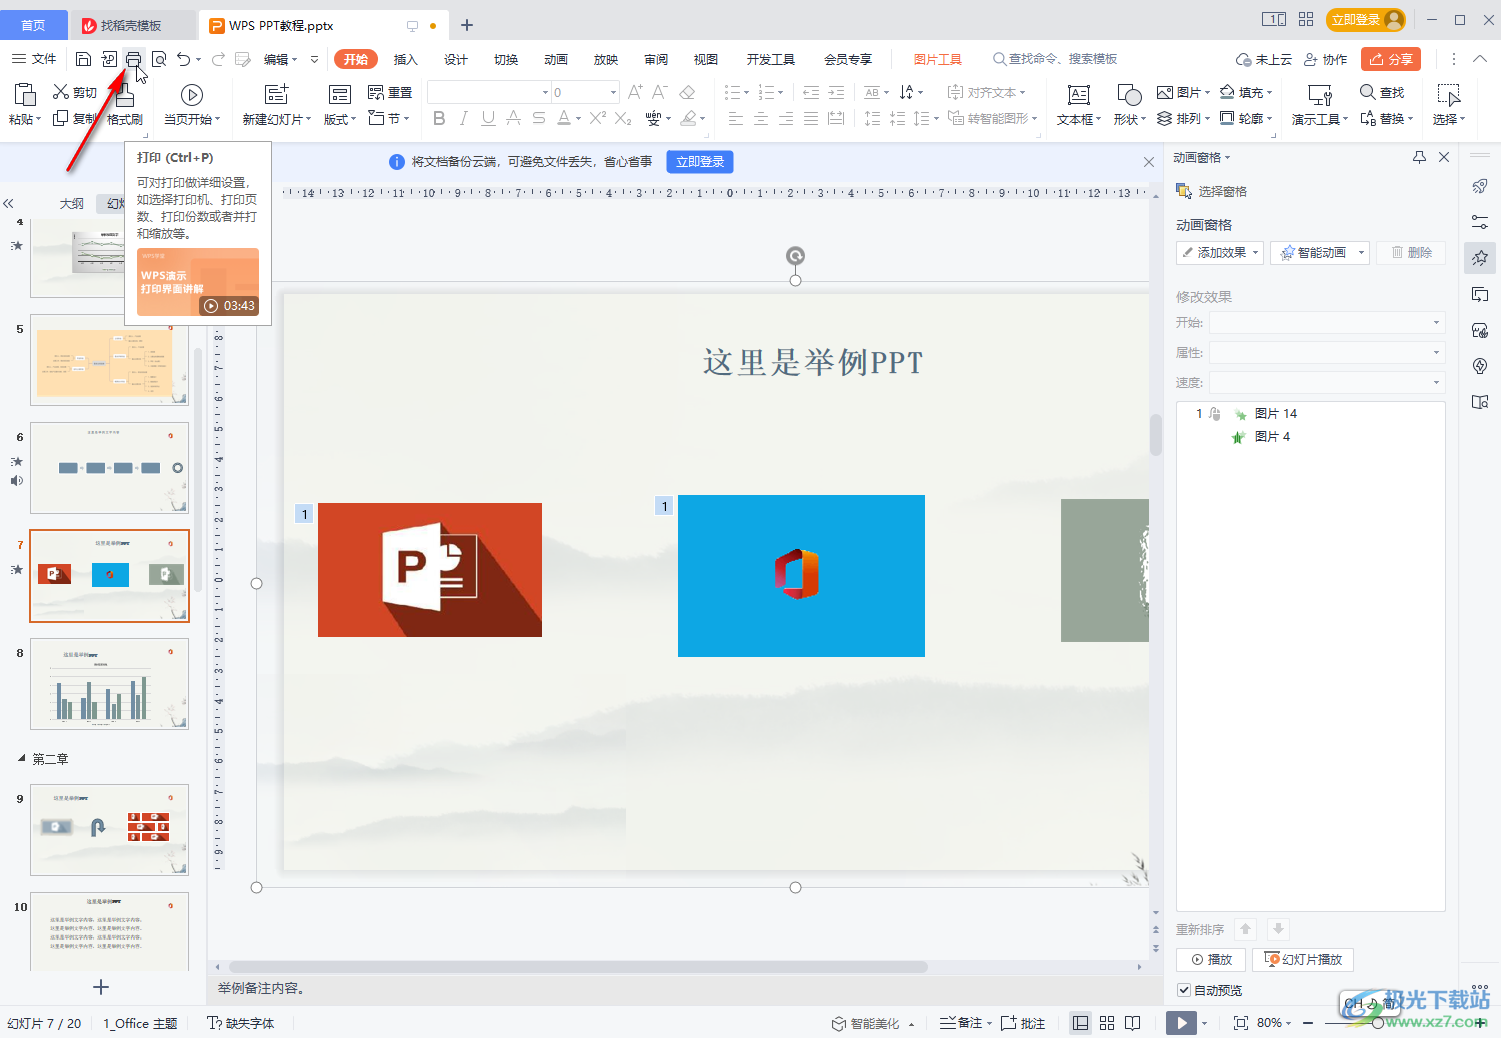1501x1038 pixels.
Task: Open the 文件 menu
Action: click(34, 59)
